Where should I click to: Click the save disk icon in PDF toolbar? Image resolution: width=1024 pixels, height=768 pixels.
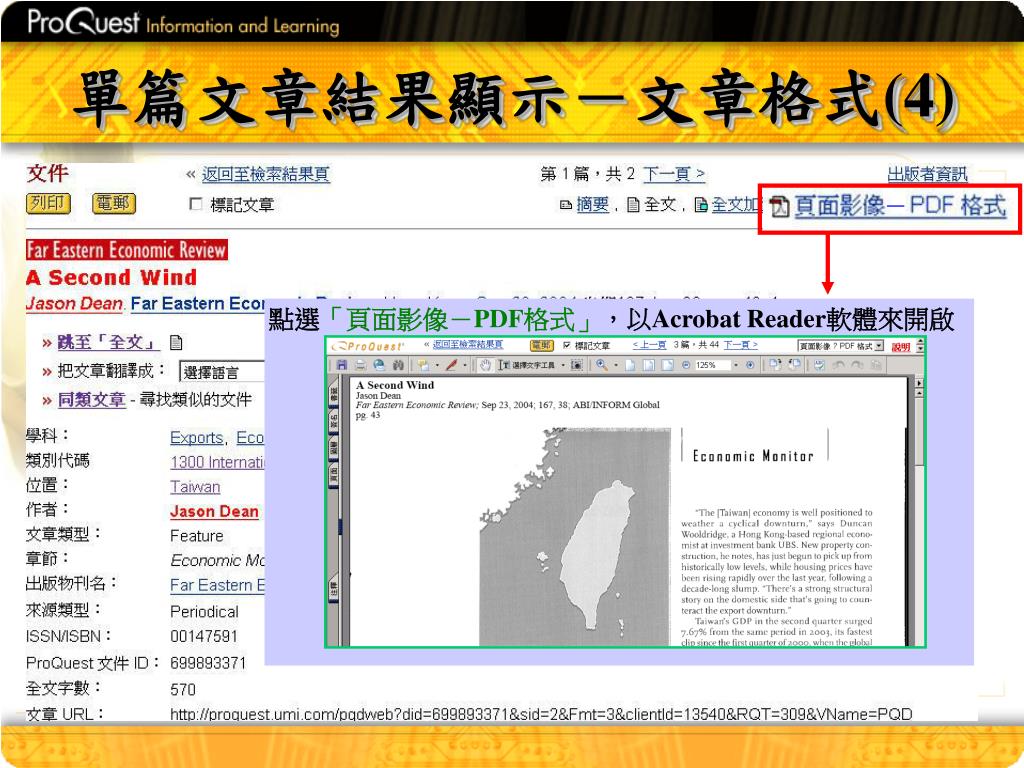tap(341, 365)
